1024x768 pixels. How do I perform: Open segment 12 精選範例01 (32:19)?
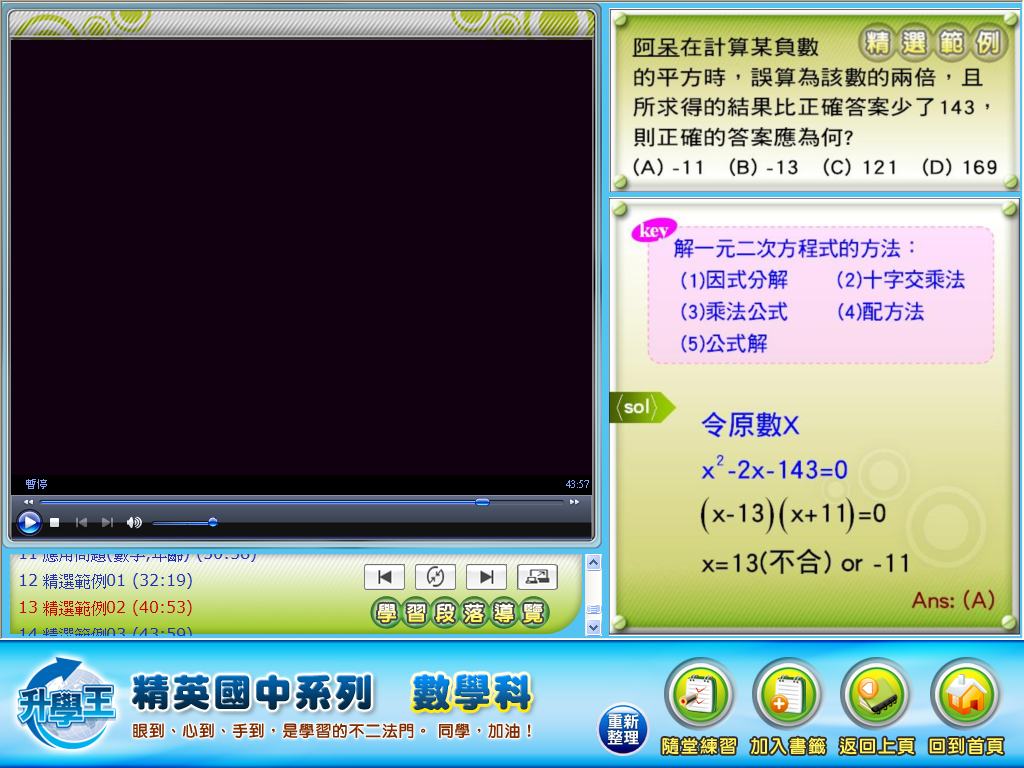tap(105, 580)
